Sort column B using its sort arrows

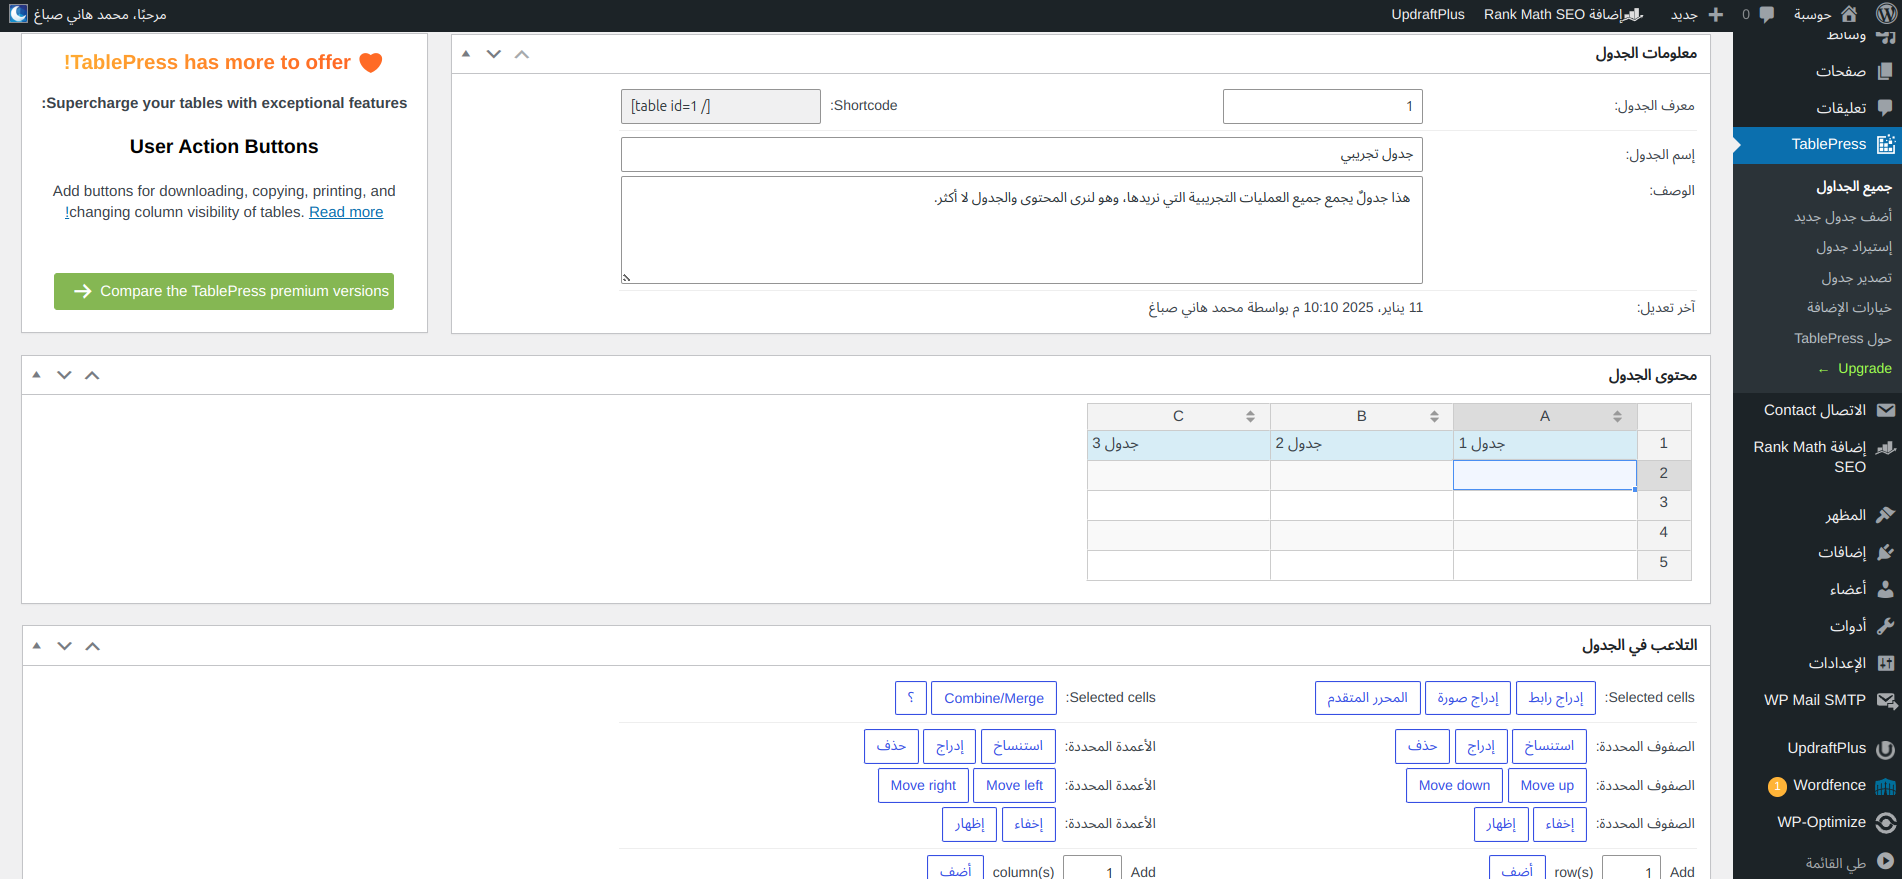click(1434, 417)
